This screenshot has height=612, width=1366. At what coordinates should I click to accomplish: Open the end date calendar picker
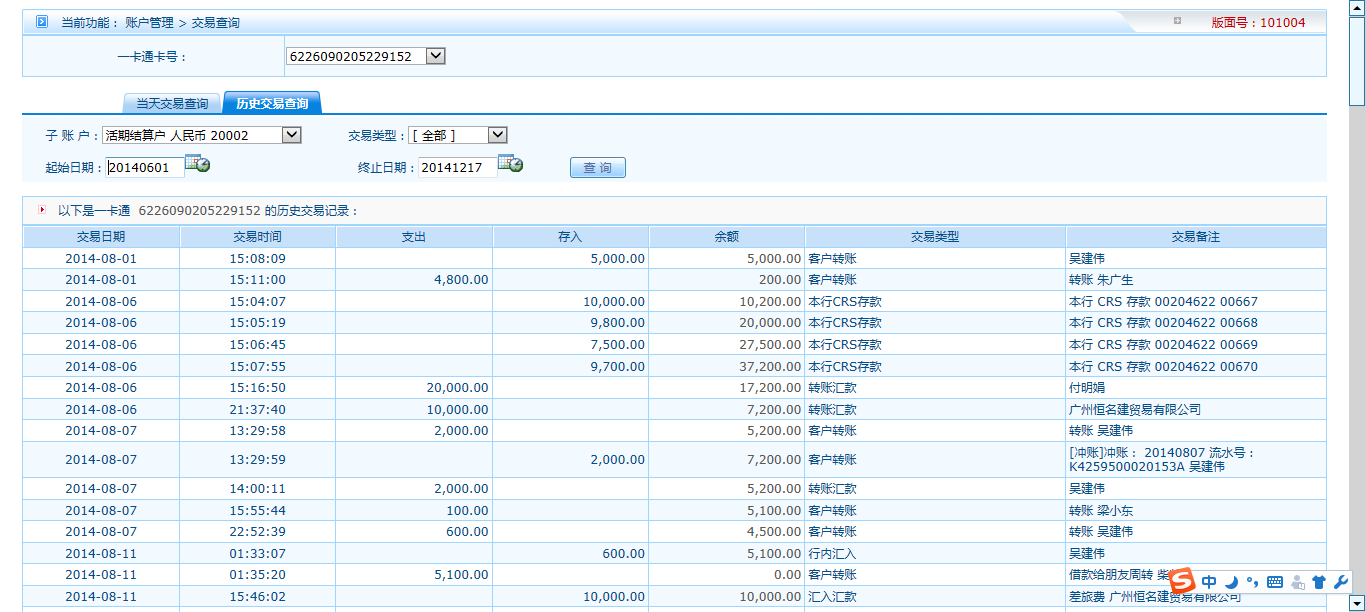point(510,165)
